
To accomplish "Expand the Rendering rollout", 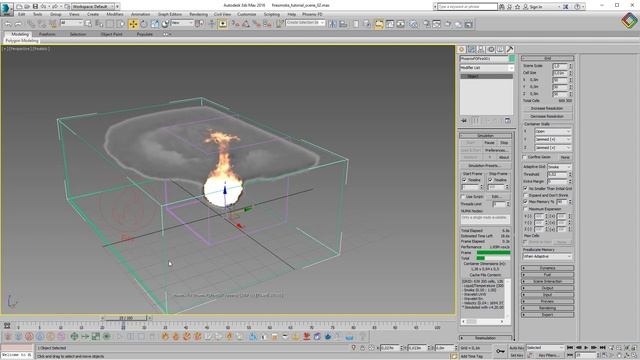I will click(547, 308).
